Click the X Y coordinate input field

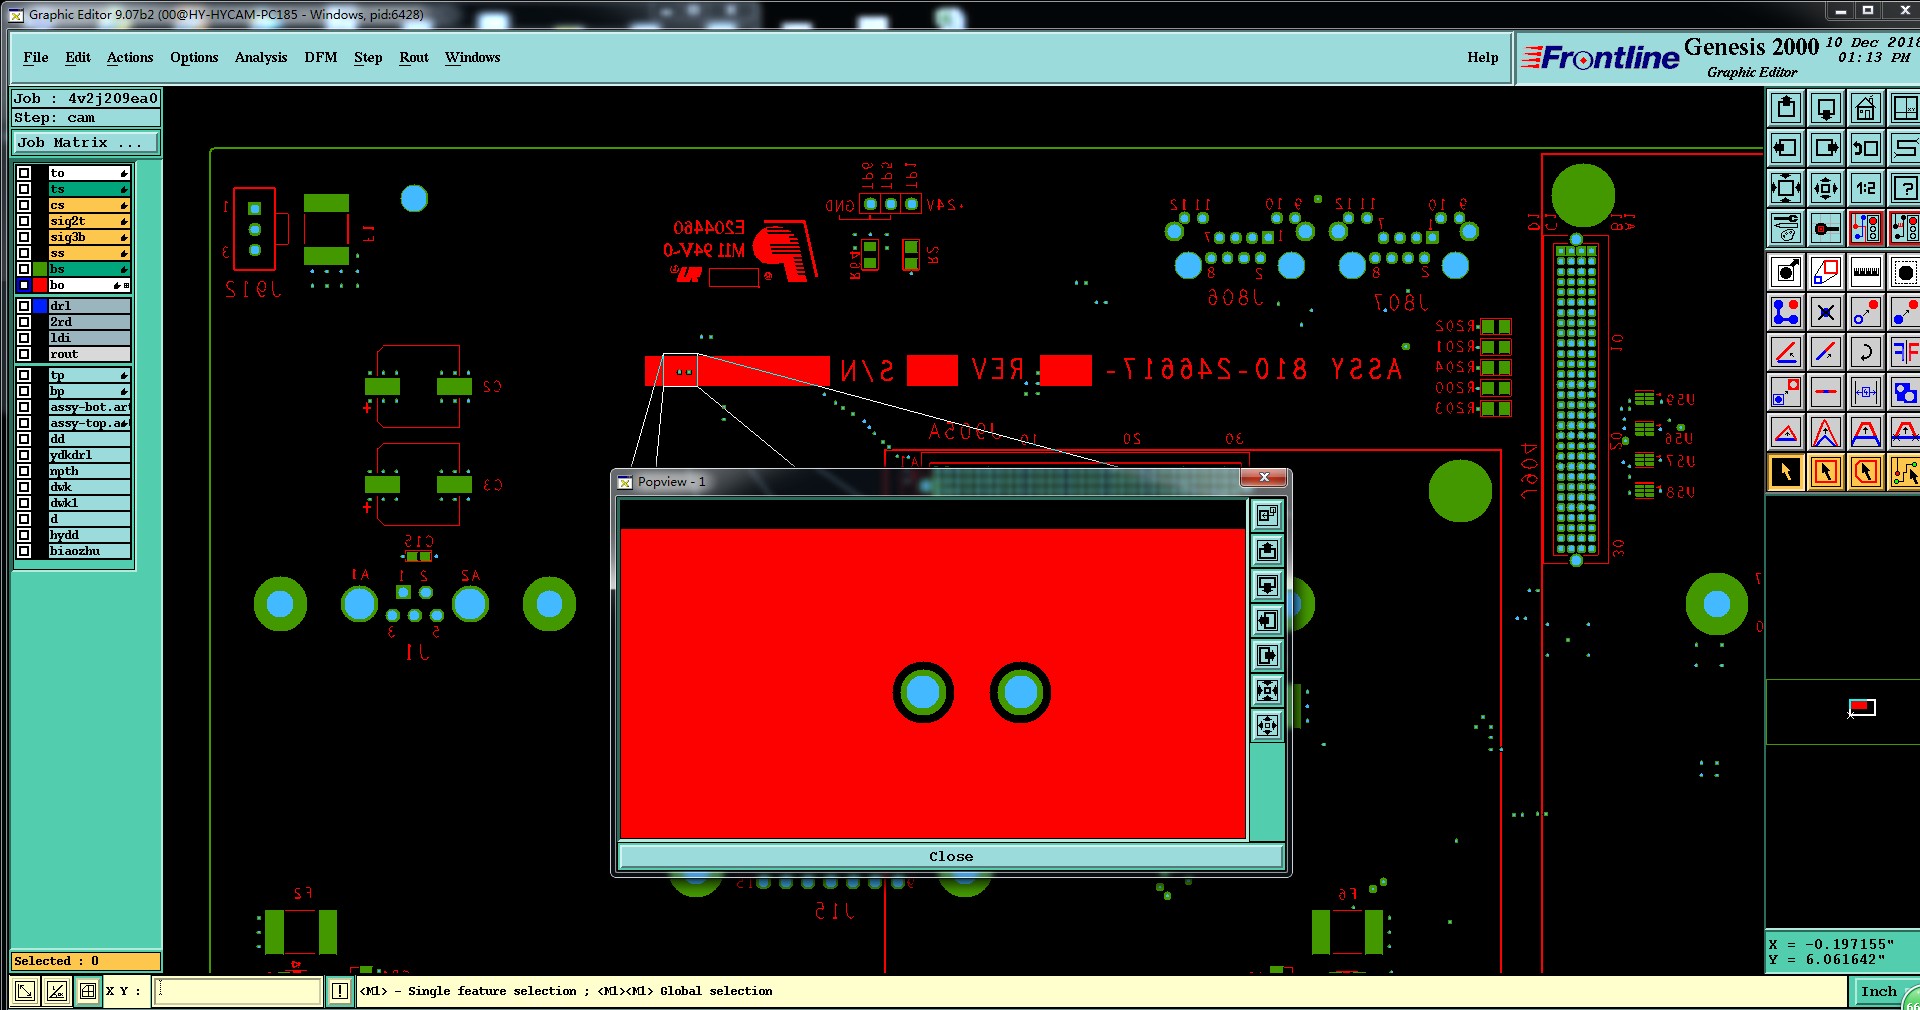[238, 991]
